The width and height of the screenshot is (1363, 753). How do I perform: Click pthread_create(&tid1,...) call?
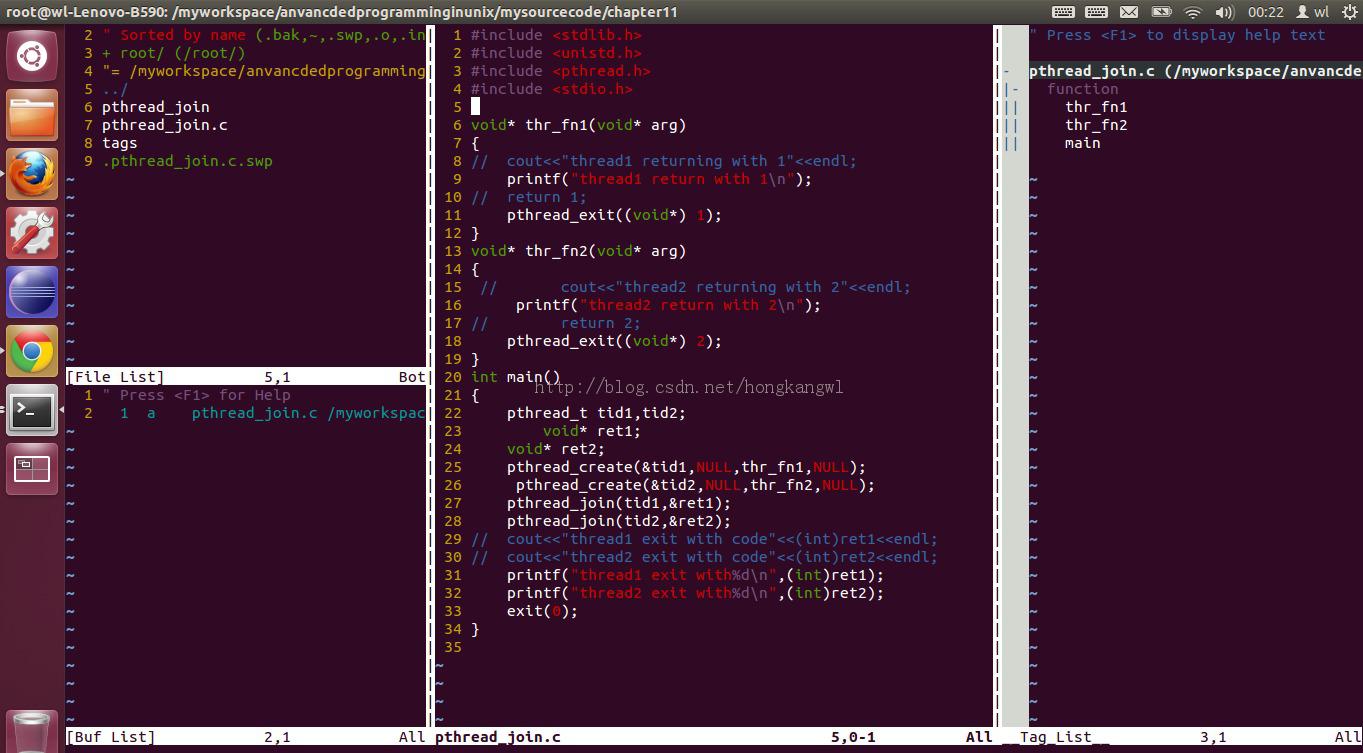coord(686,467)
